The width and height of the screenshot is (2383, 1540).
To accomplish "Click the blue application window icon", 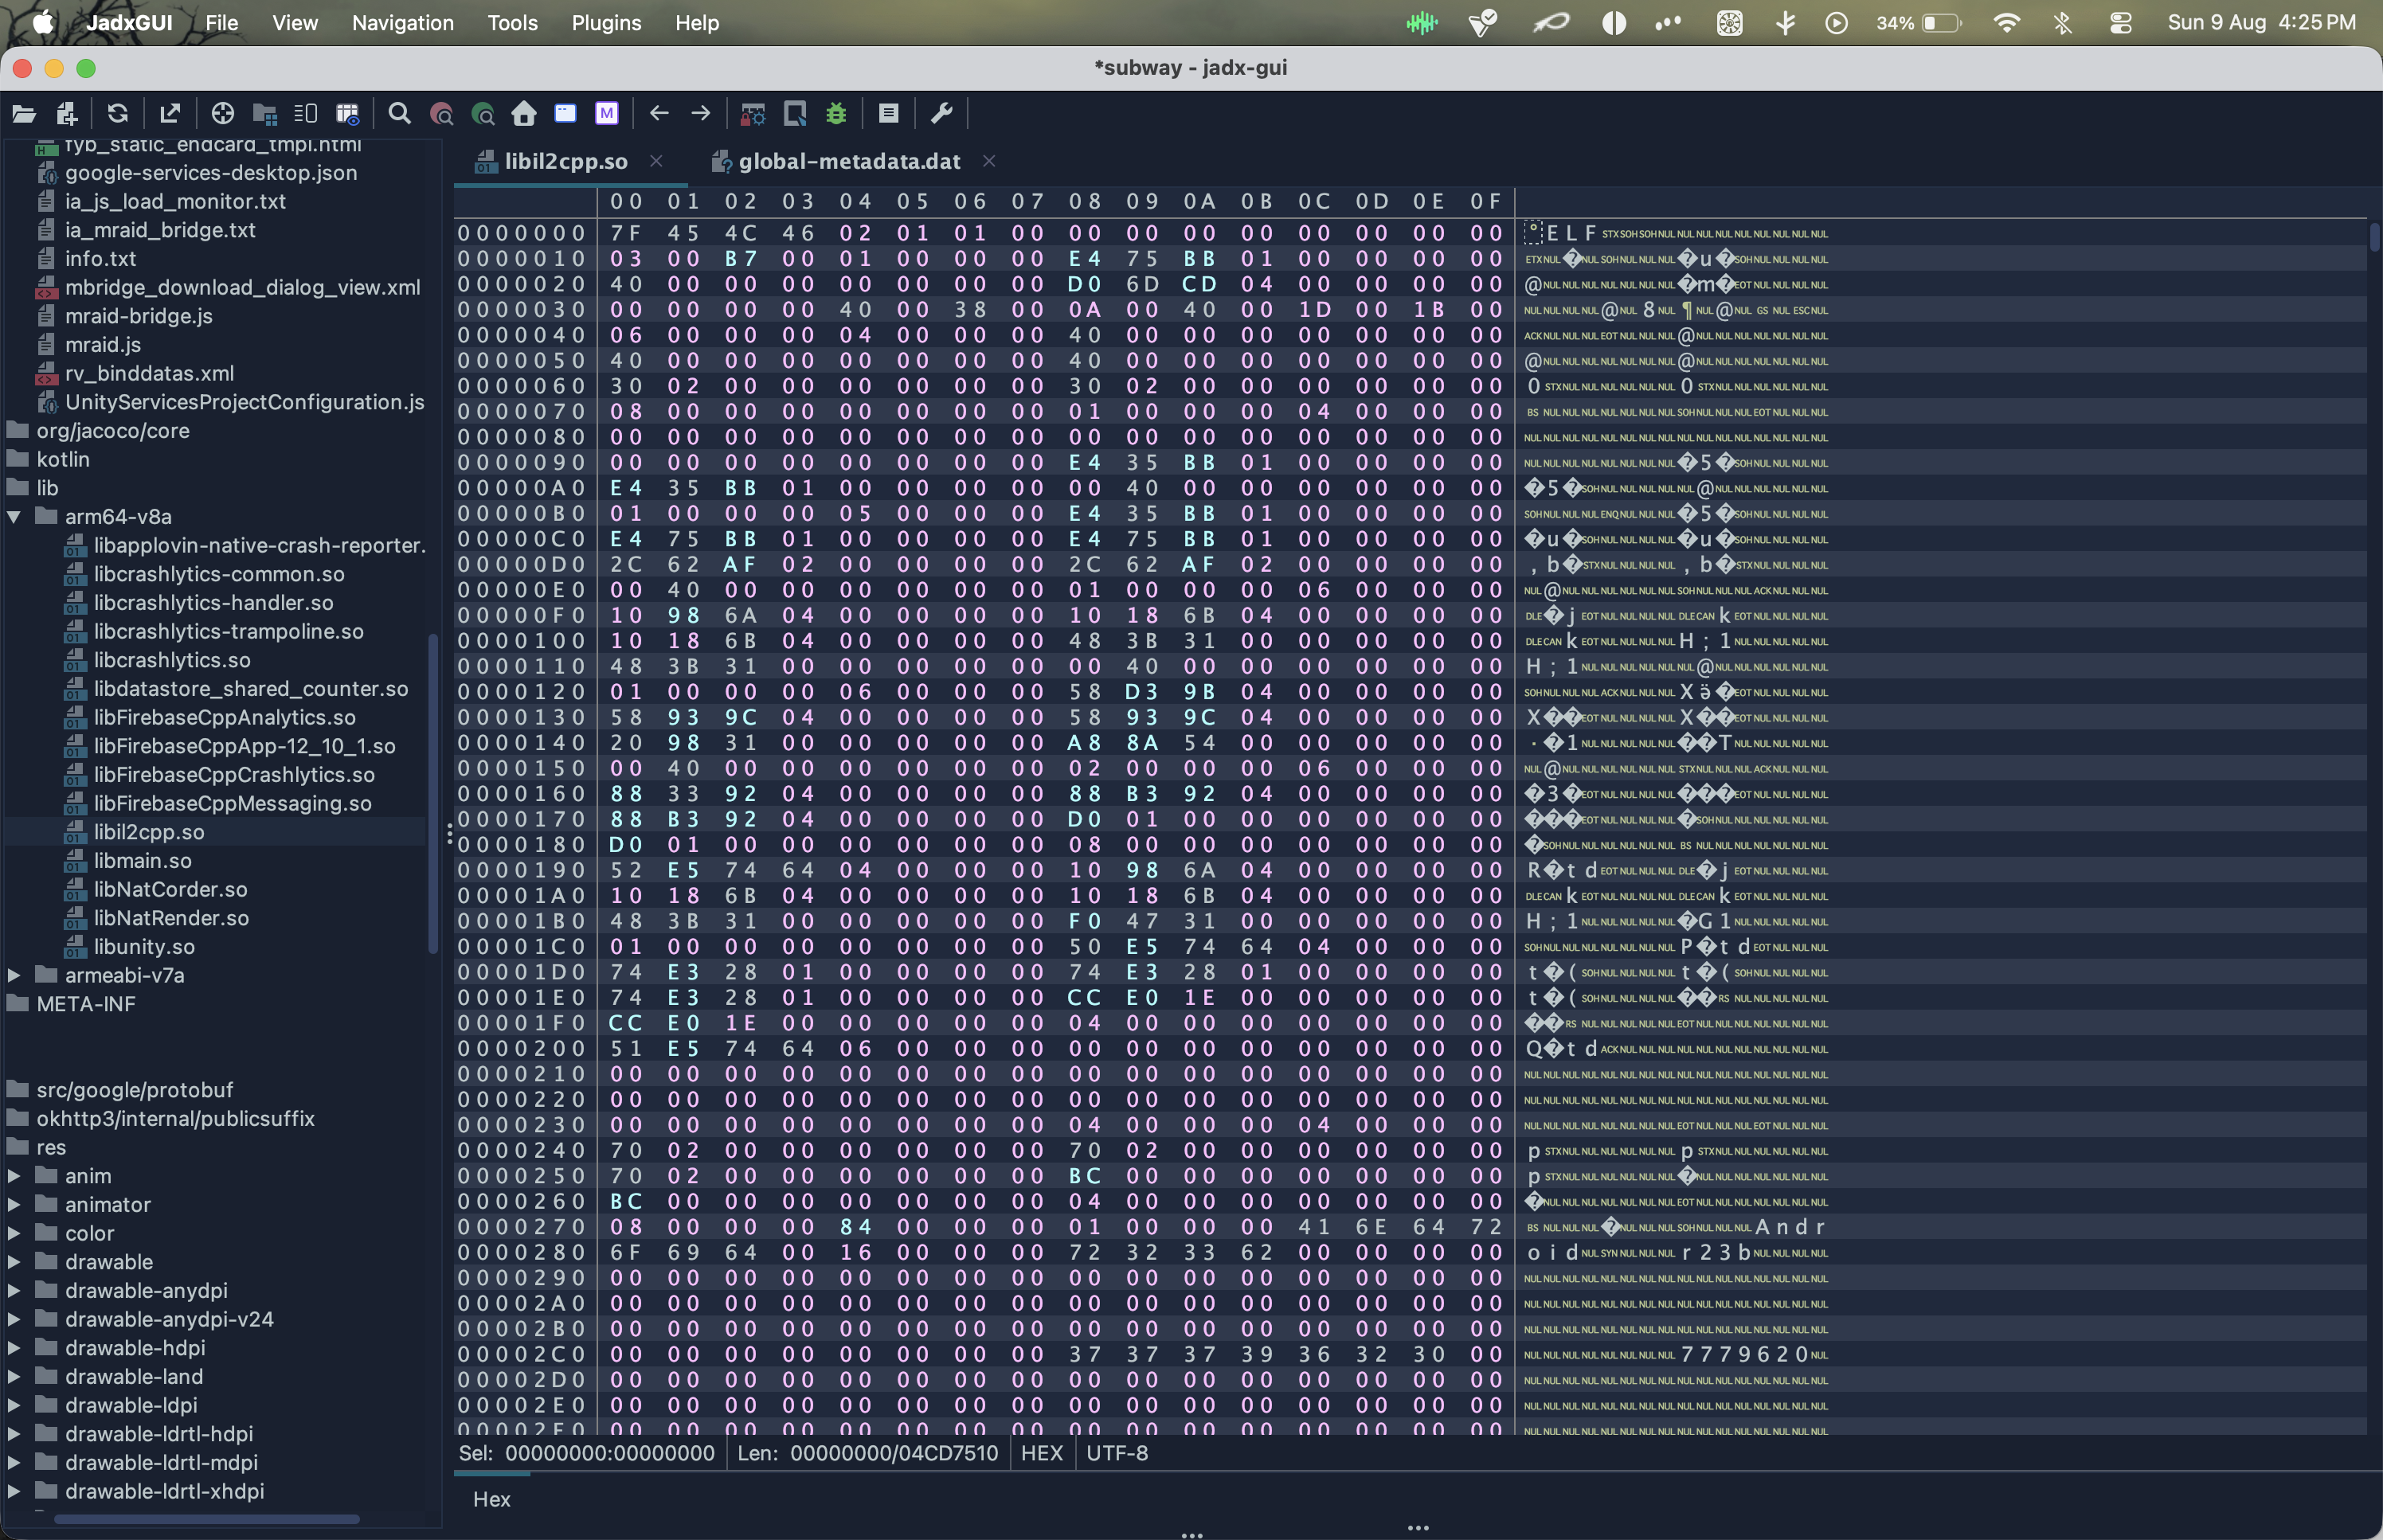I will [x=566, y=113].
